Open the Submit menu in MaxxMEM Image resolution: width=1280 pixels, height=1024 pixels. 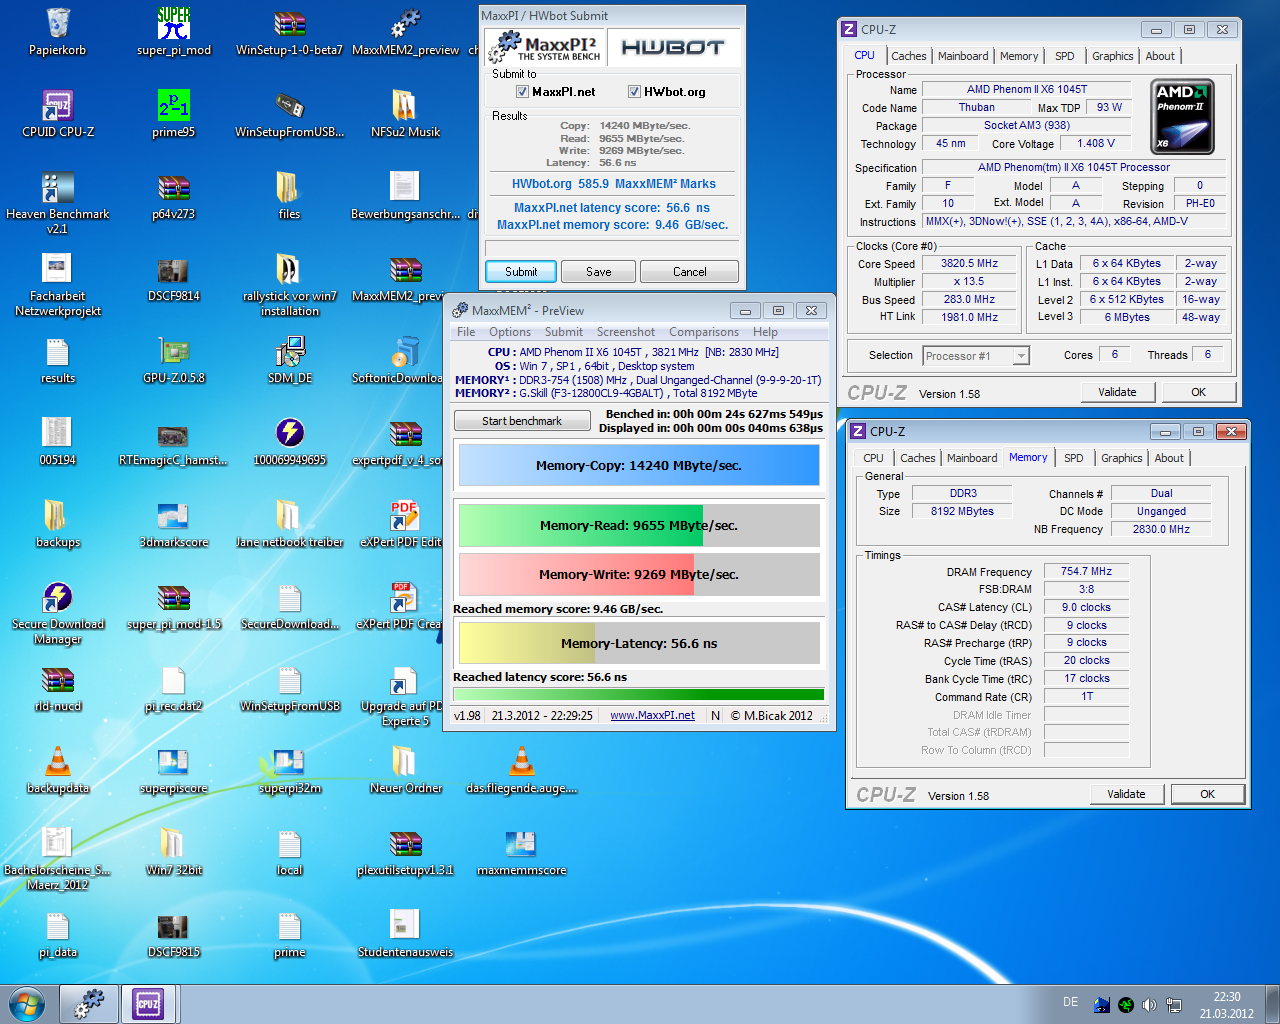pos(564,332)
